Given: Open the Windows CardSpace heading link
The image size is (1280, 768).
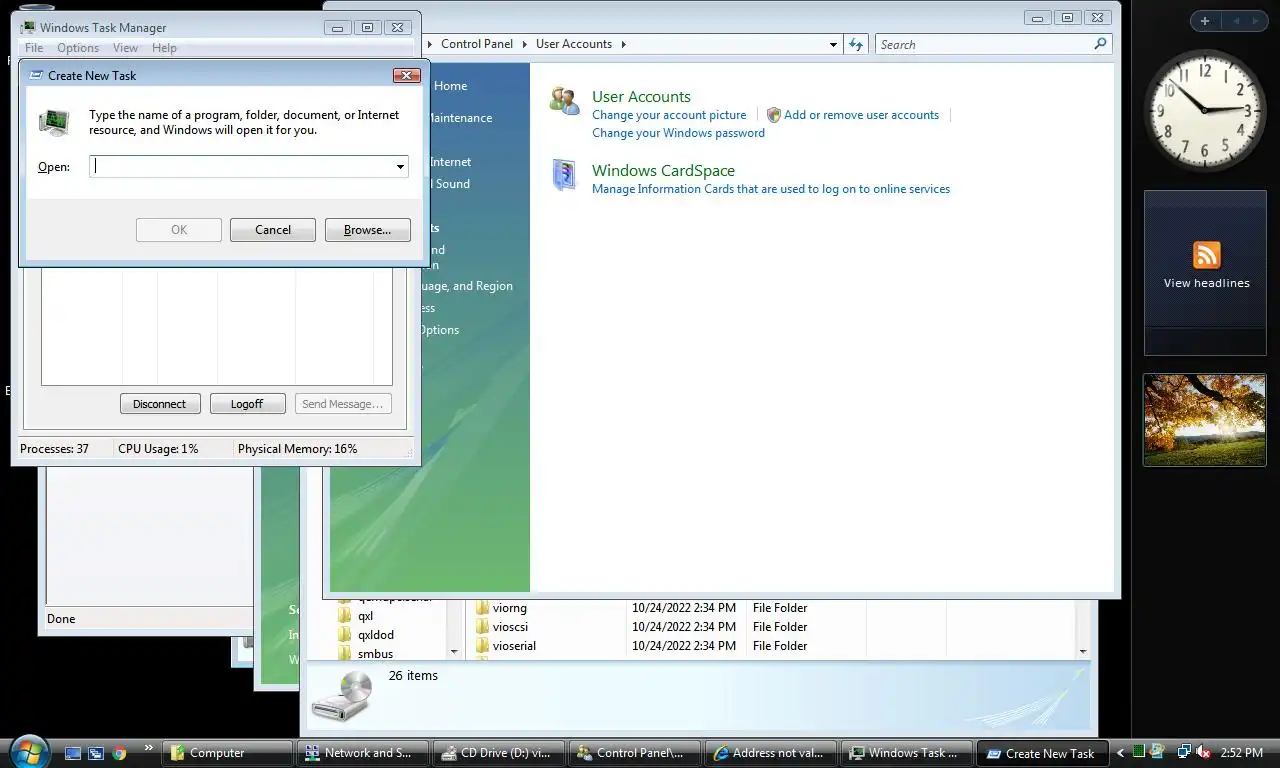Looking at the screenshot, I should (663, 171).
